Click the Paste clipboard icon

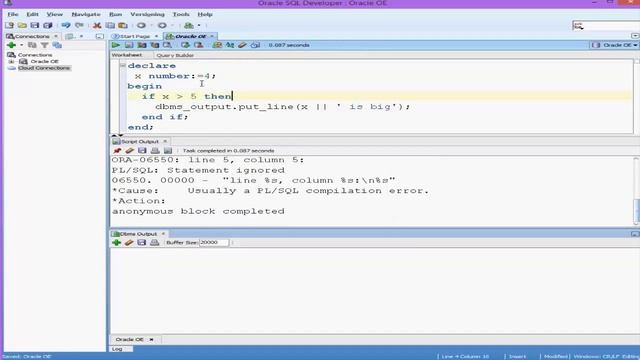[122, 25]
